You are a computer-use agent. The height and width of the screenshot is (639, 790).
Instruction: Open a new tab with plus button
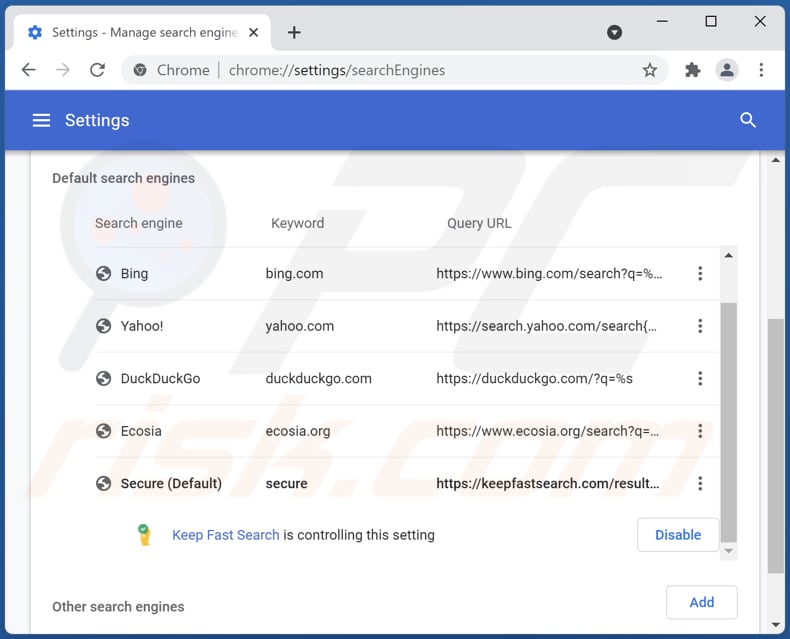tap(294, 33)
